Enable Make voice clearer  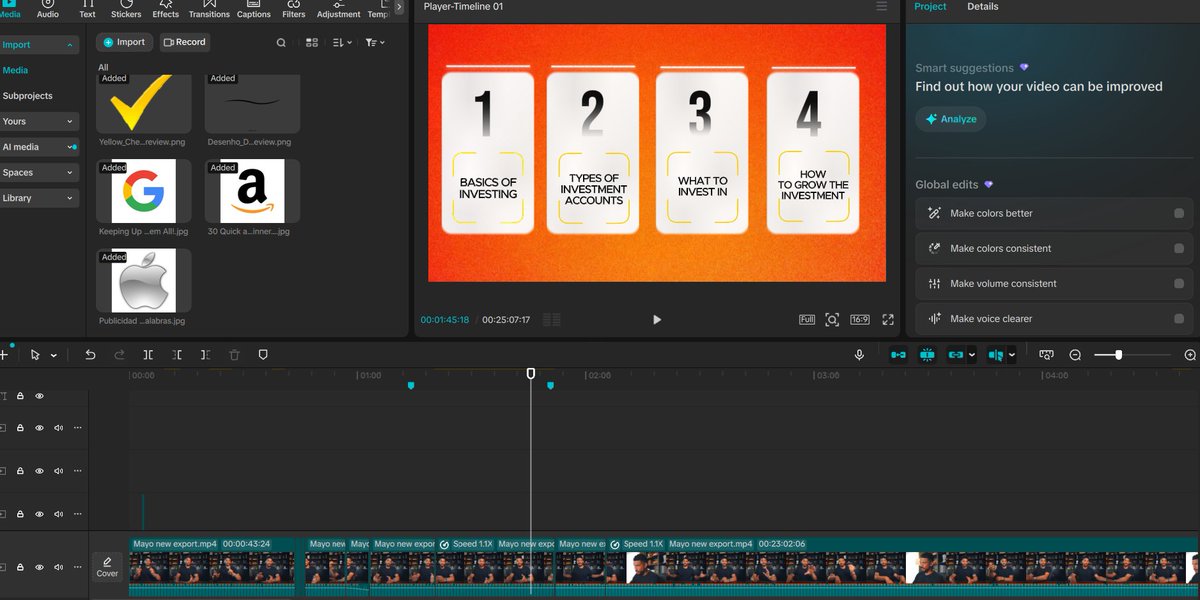(1179, 319)
